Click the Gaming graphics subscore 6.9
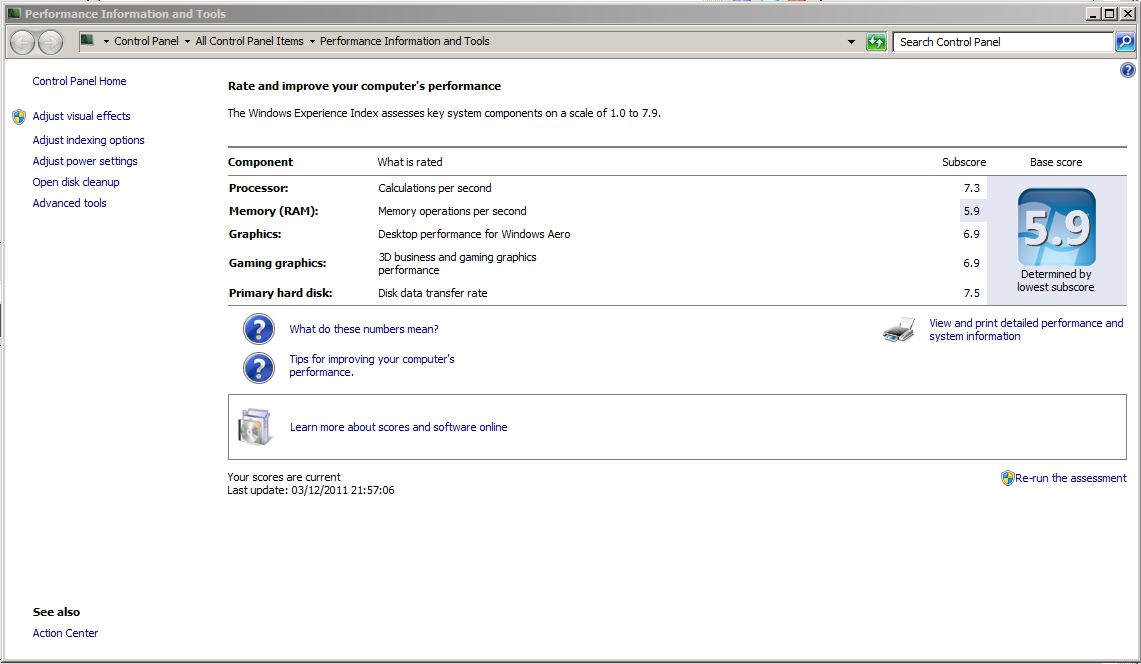Viewport: 1141px width, 664px height. tap(971, 264)
